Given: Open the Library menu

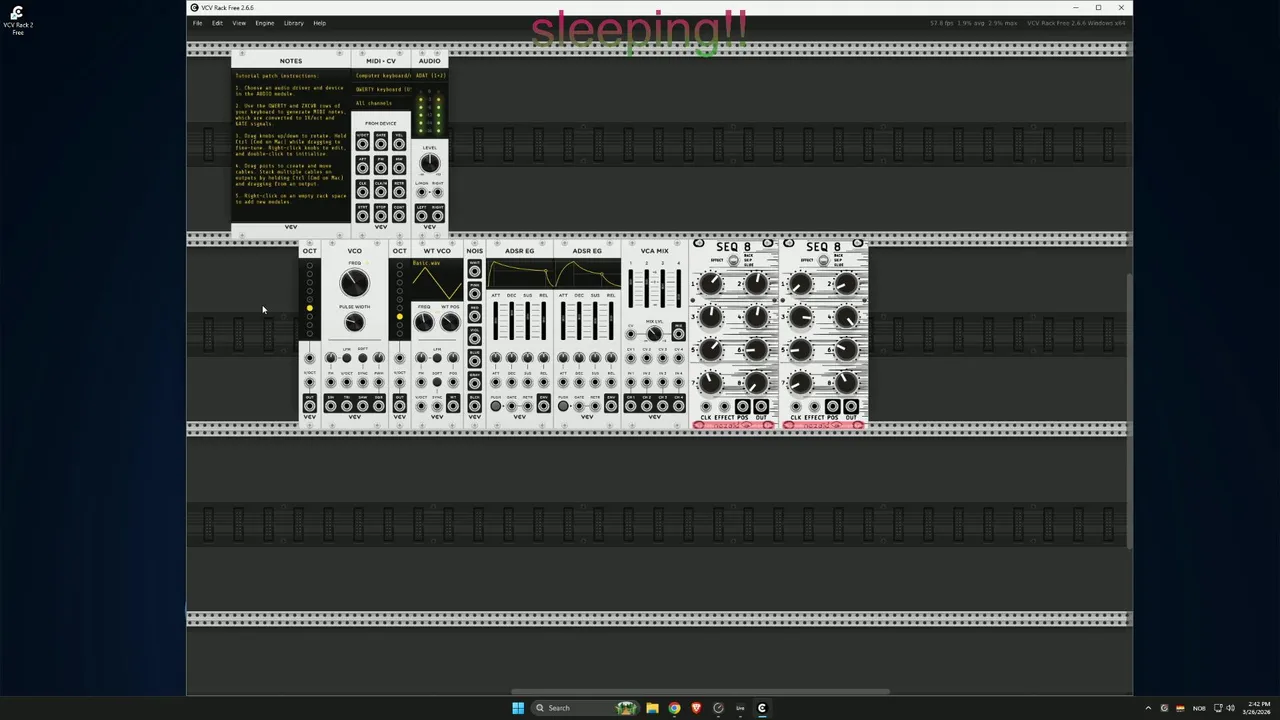Looking at the screenshot, I should (x=293, y=23).
